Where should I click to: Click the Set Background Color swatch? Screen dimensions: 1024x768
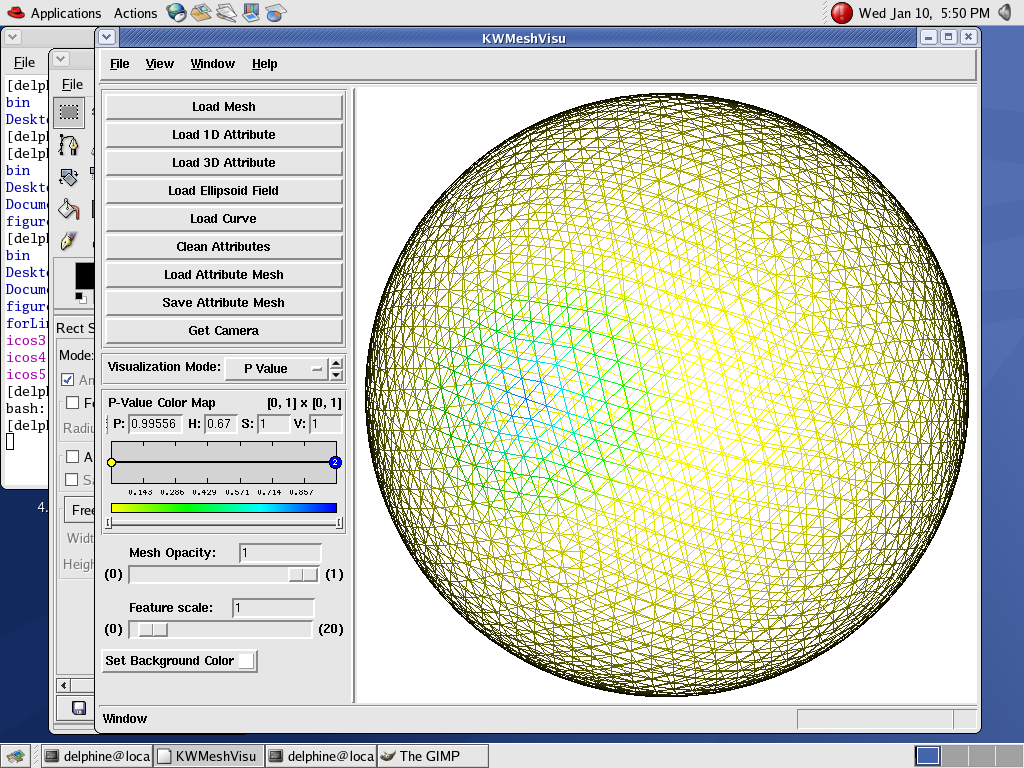[x=245, y=661]
